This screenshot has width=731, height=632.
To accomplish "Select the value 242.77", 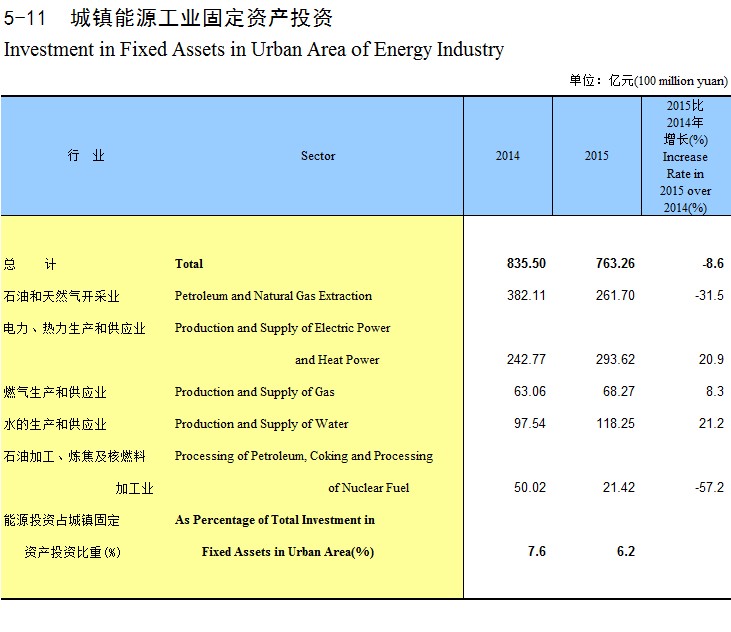I will tap(526, 359).
